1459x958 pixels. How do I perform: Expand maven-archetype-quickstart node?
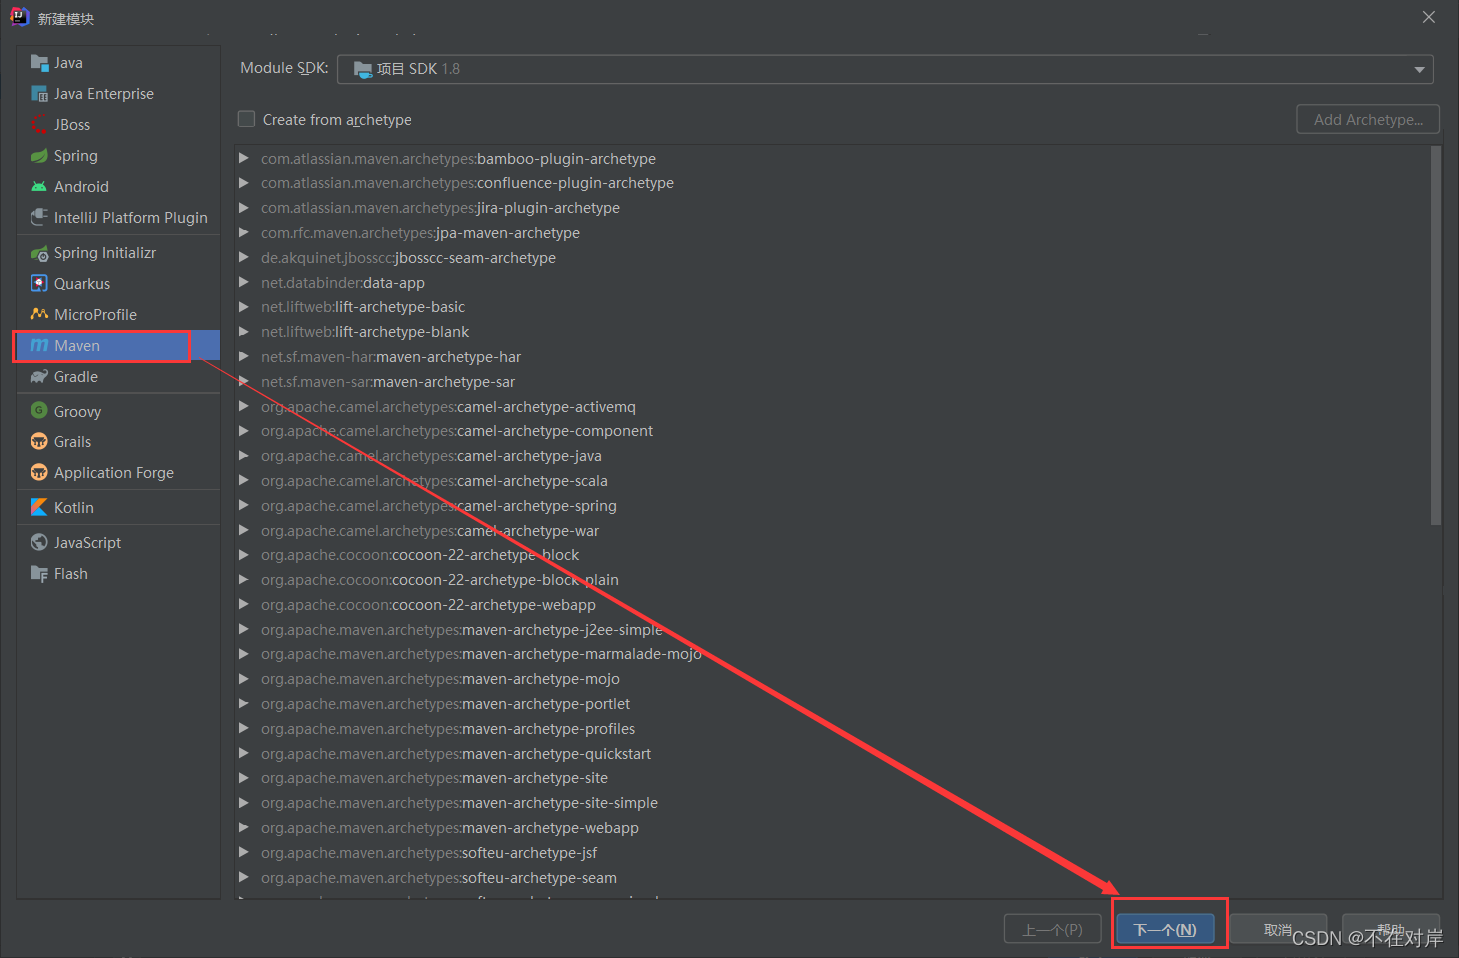pos(243,754)
